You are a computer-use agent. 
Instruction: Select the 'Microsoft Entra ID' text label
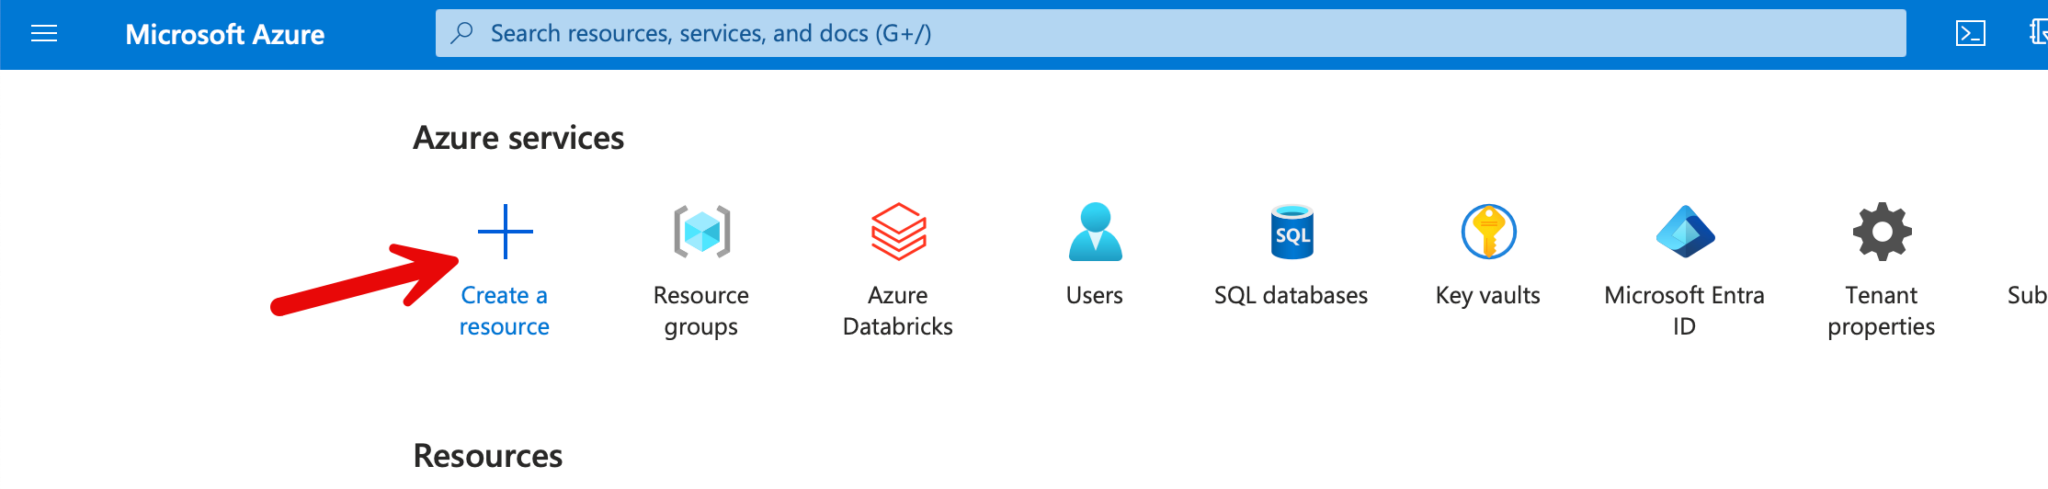pos(1685,310)
